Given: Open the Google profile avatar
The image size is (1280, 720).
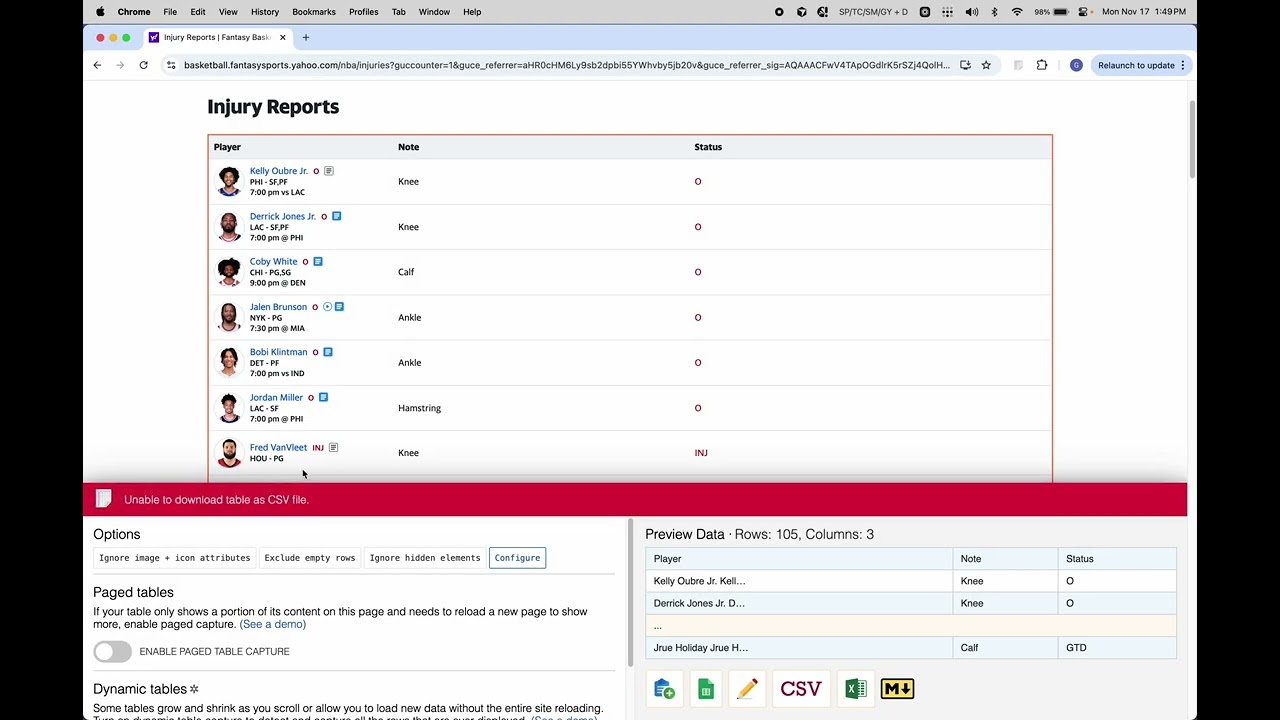Looking at the screenshot, I should 1076,65.
